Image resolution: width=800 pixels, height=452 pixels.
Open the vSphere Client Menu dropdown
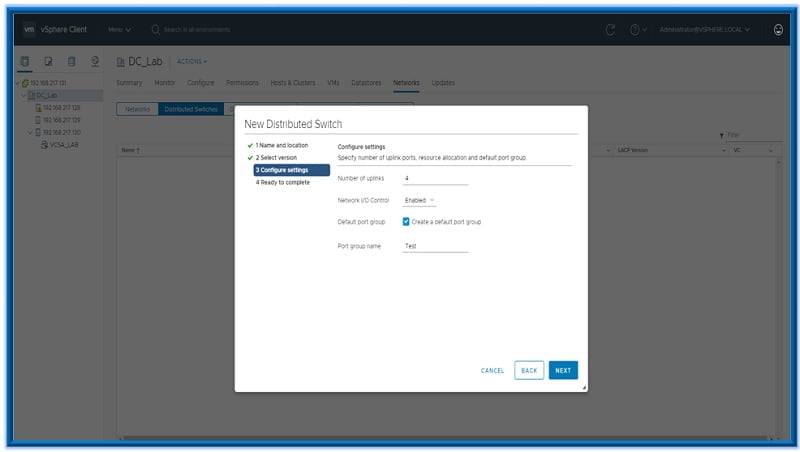click(x=119, y=29)
